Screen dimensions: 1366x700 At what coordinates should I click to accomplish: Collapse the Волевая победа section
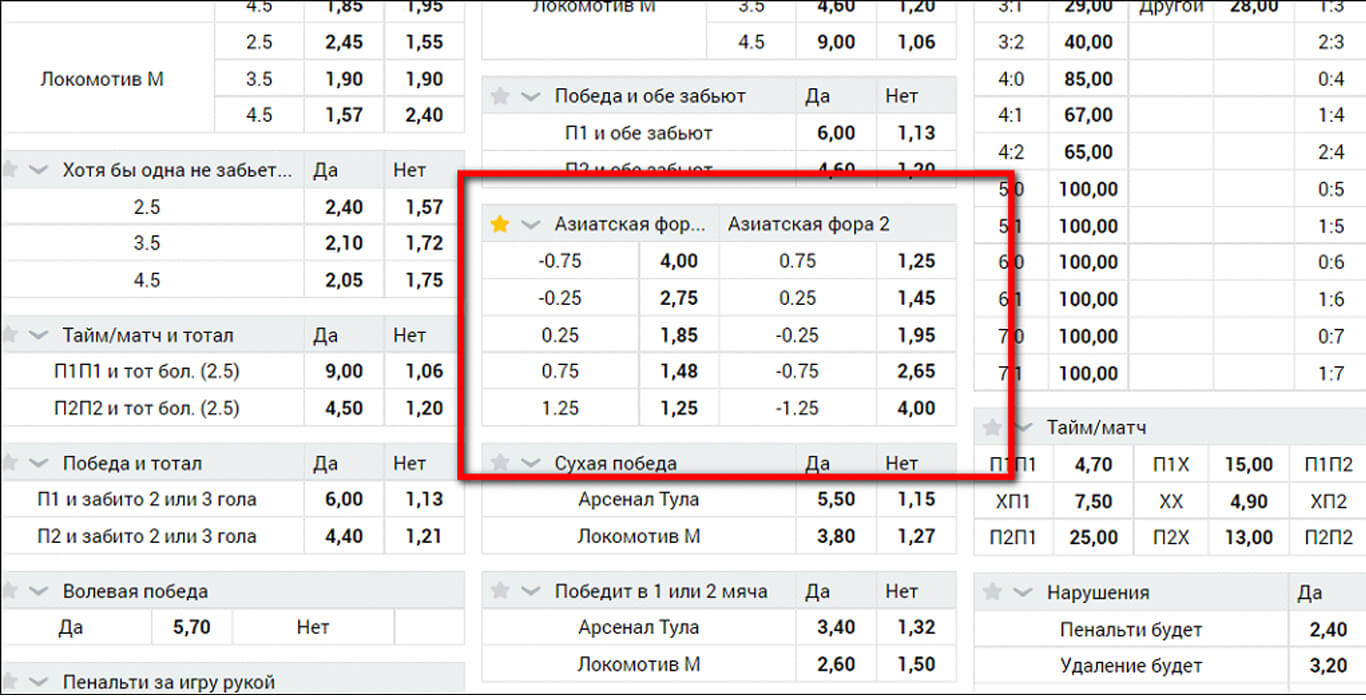(38, 591)
